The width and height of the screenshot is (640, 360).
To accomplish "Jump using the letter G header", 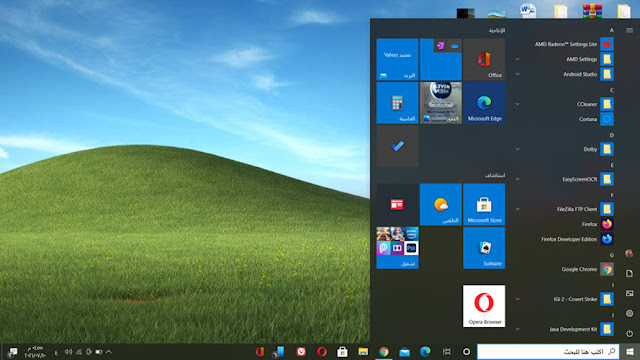I will (x=611, y=255).
